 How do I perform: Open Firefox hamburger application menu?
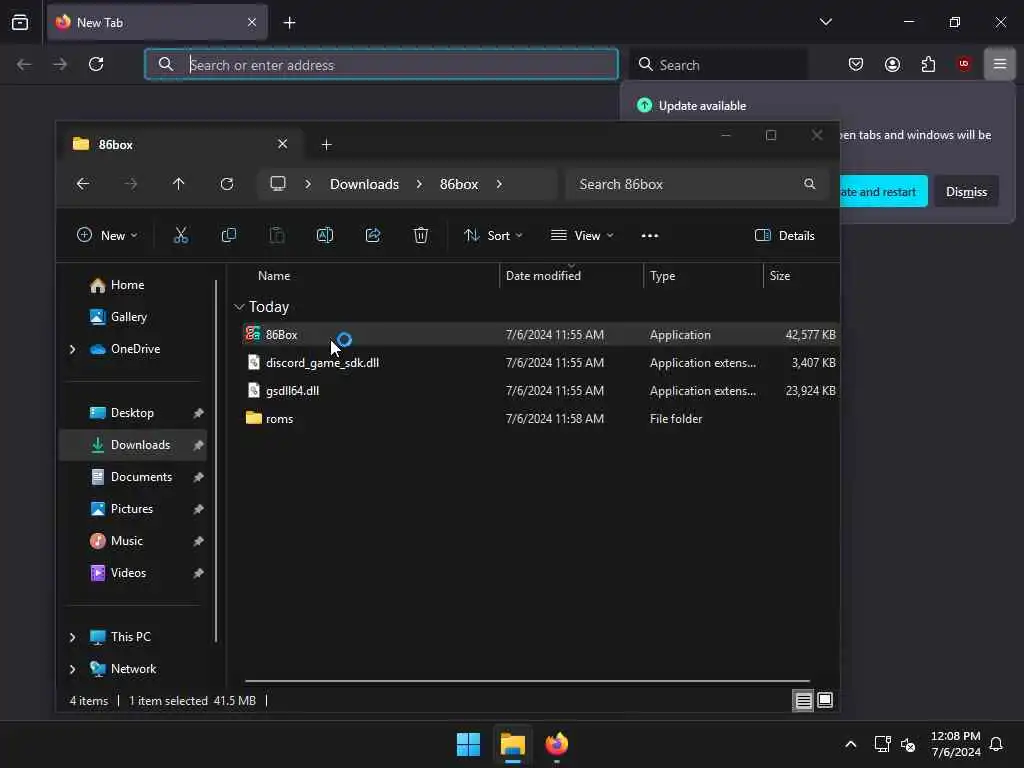(x=1000, y=64)
